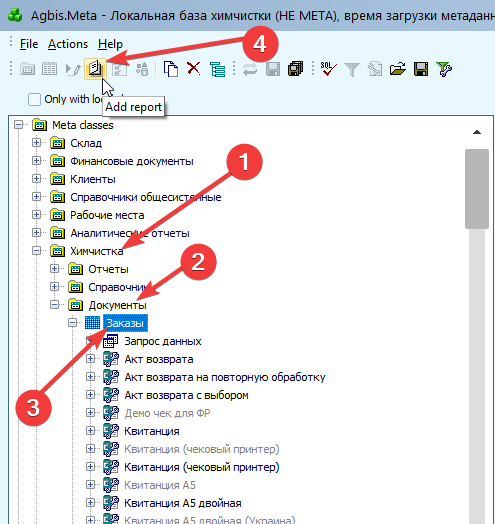Viewport: 495px width, 524px height.
Task: Toggle the 'Only with' checkbox
Action: (x=34, y=99)
